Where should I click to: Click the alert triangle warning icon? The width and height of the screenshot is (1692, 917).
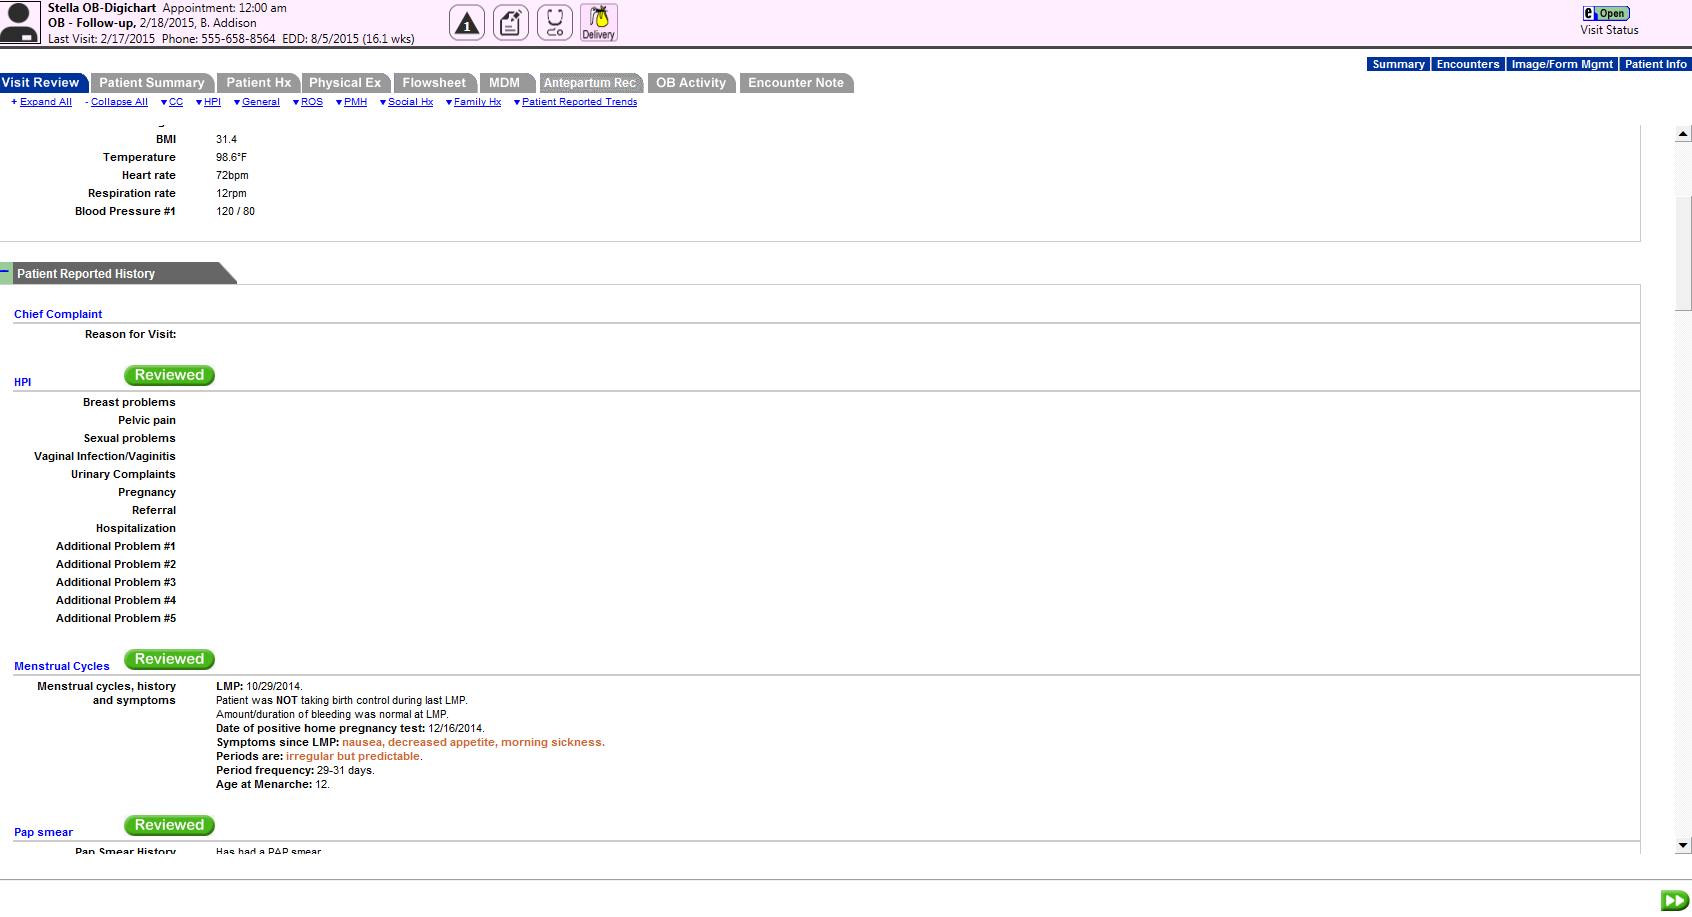tap(467, 23)
